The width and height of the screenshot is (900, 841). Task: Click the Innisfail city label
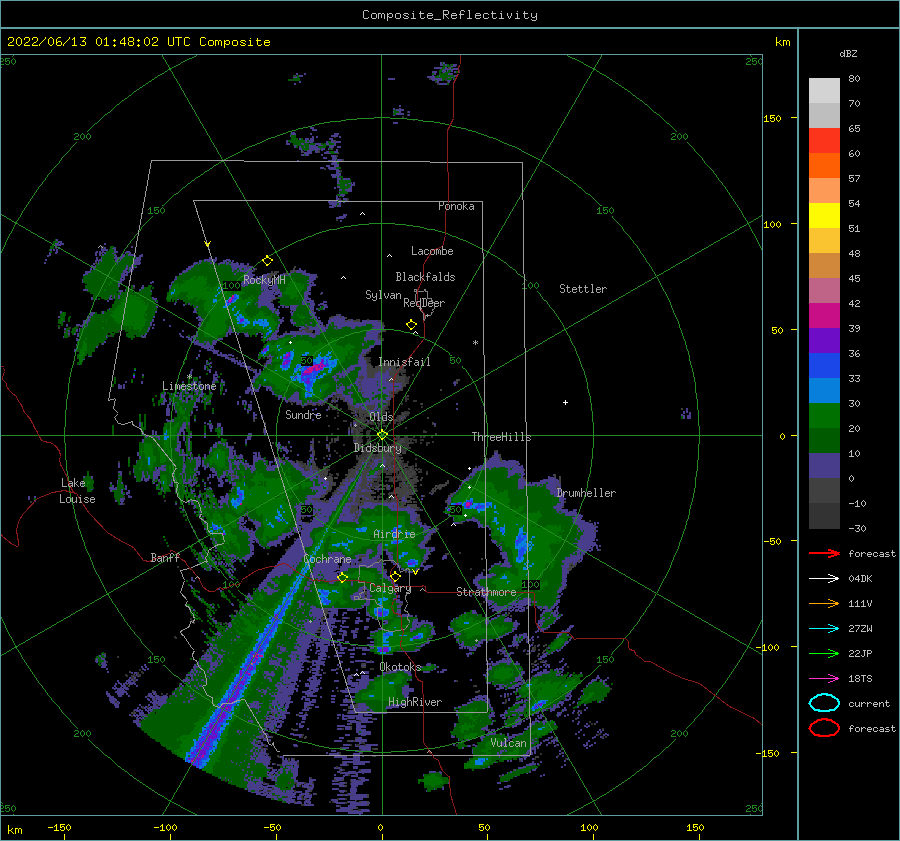pyautogui.click(x=404, y=362)
